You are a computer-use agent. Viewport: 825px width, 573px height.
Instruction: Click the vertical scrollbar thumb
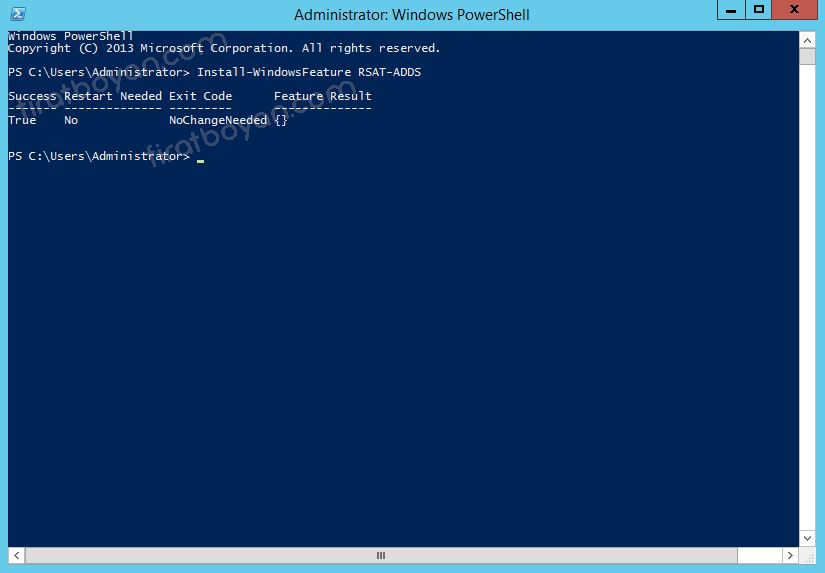[807, 56]
